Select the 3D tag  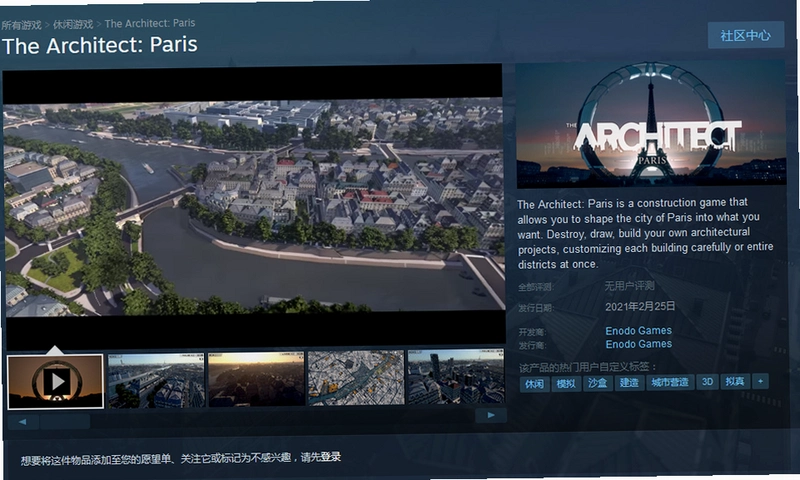707,382
